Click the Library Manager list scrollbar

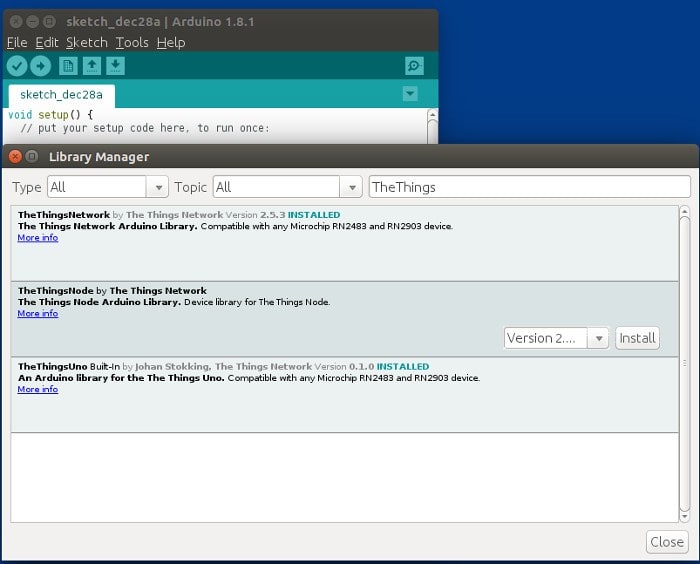tap(684, 364)
